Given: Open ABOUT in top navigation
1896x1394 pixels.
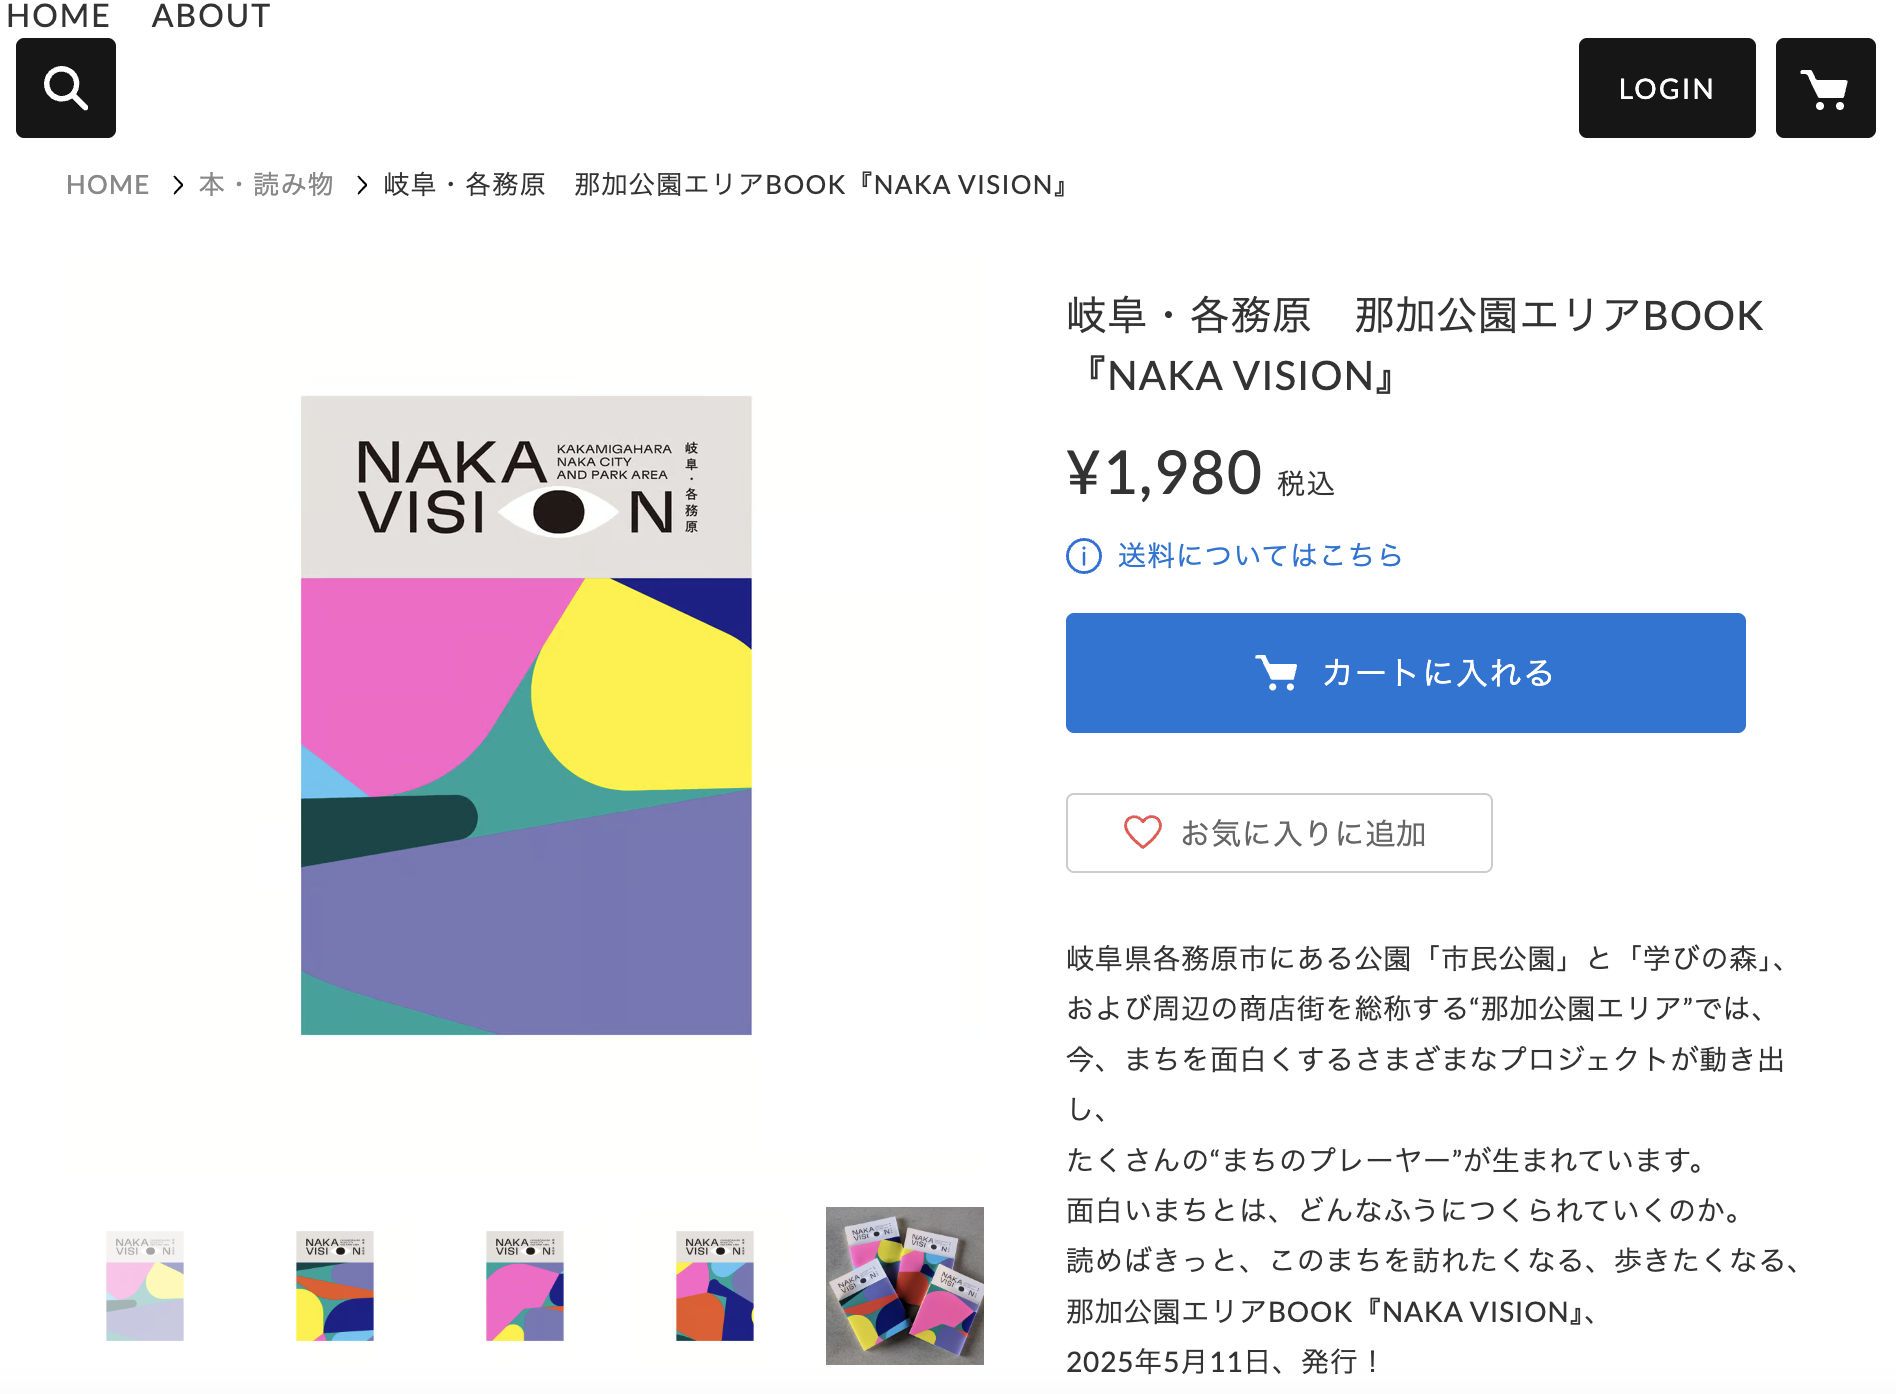Looking at the screenshot, I should tap(211, 16).
